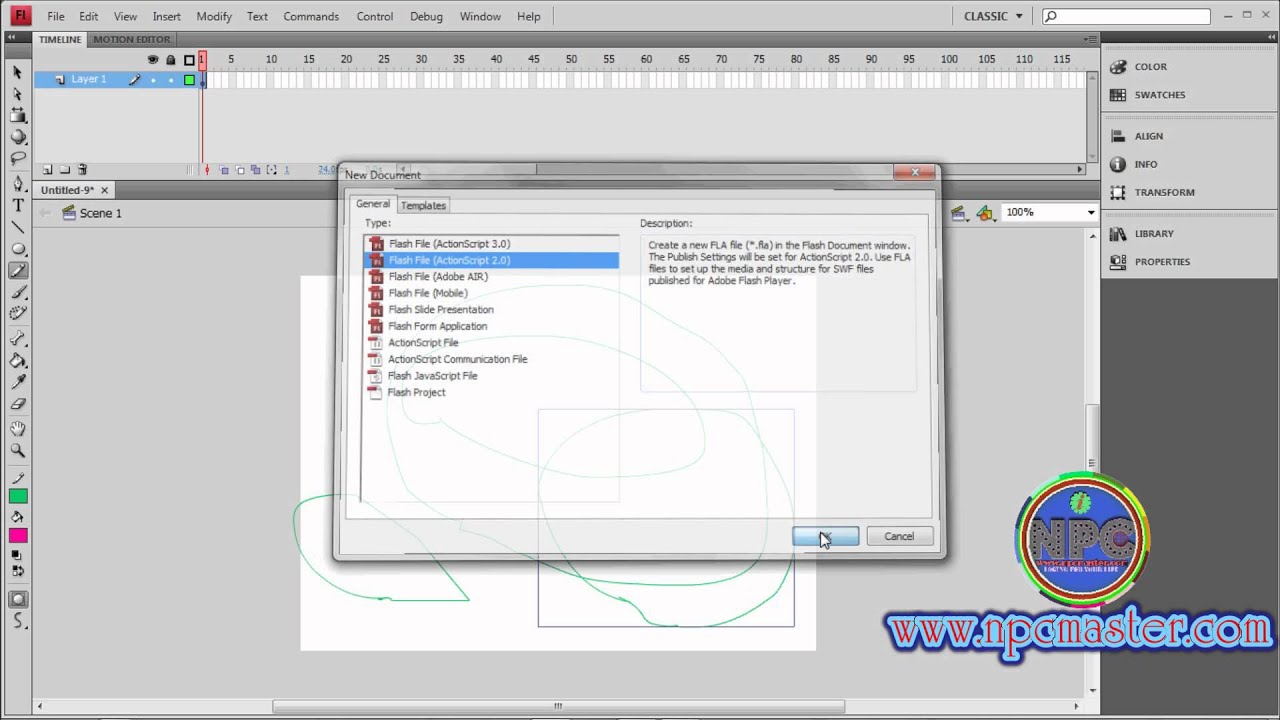The width and height of the screenshot is (1280, 720).
Task: Open the Align panel
Action: [1148, 136]
